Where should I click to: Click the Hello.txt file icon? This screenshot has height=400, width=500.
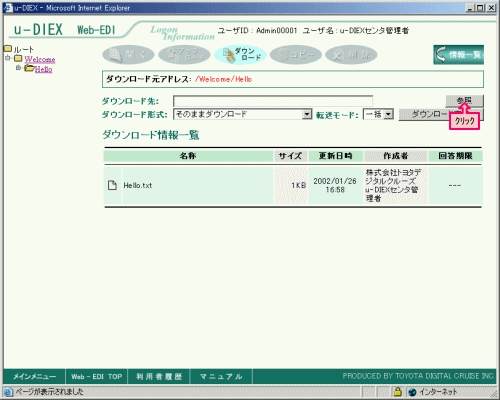tap(112, 185)
